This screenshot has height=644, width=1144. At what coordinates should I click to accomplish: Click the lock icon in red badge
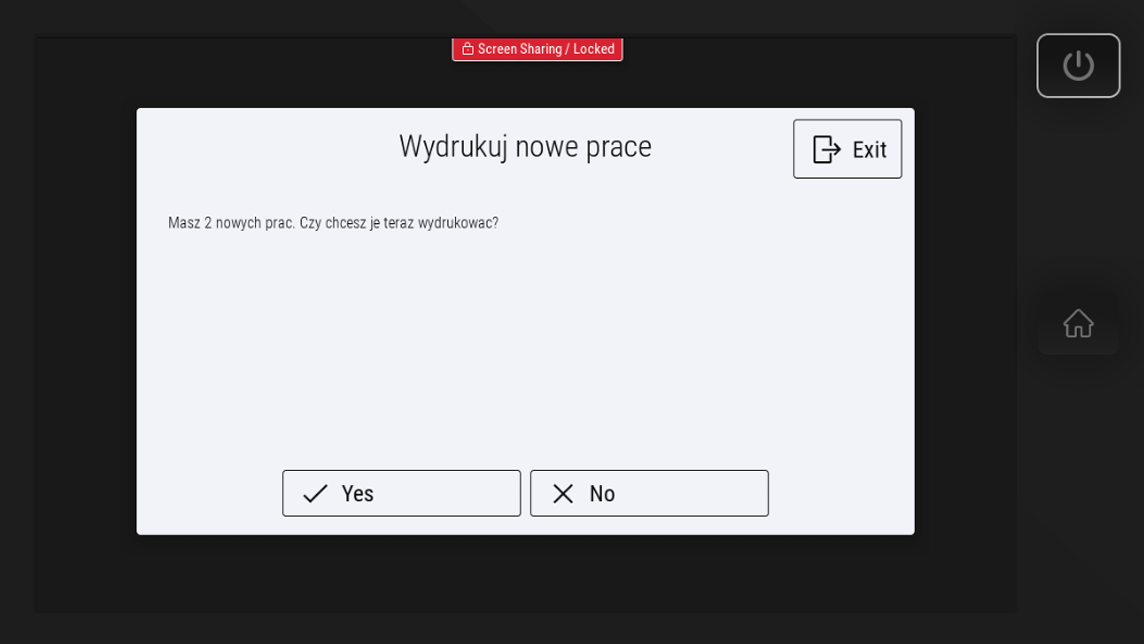(x=468, y=49)
